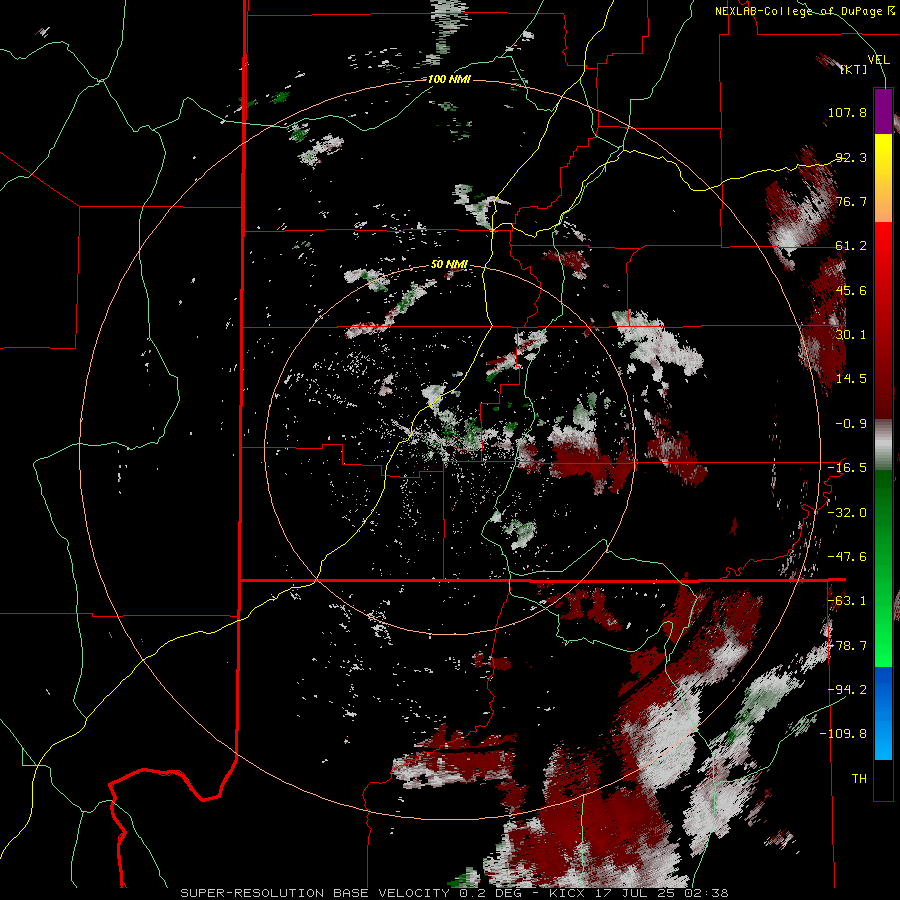The width and height of the screenshot is (900, 900).
Task: Pick the green inbound velocity segment
Action: point(883,568)
